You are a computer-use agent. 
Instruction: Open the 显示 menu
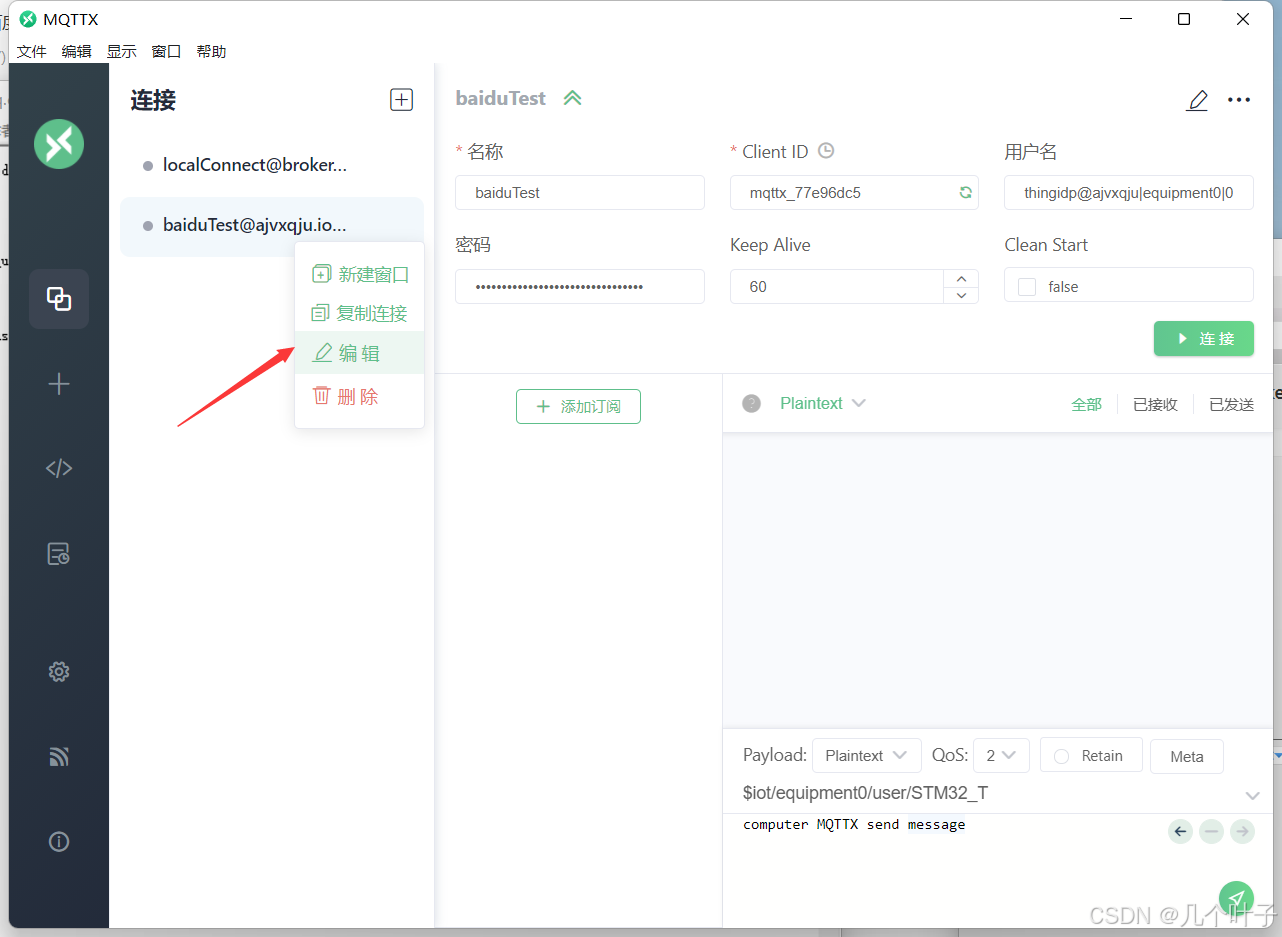coord(122,51)
